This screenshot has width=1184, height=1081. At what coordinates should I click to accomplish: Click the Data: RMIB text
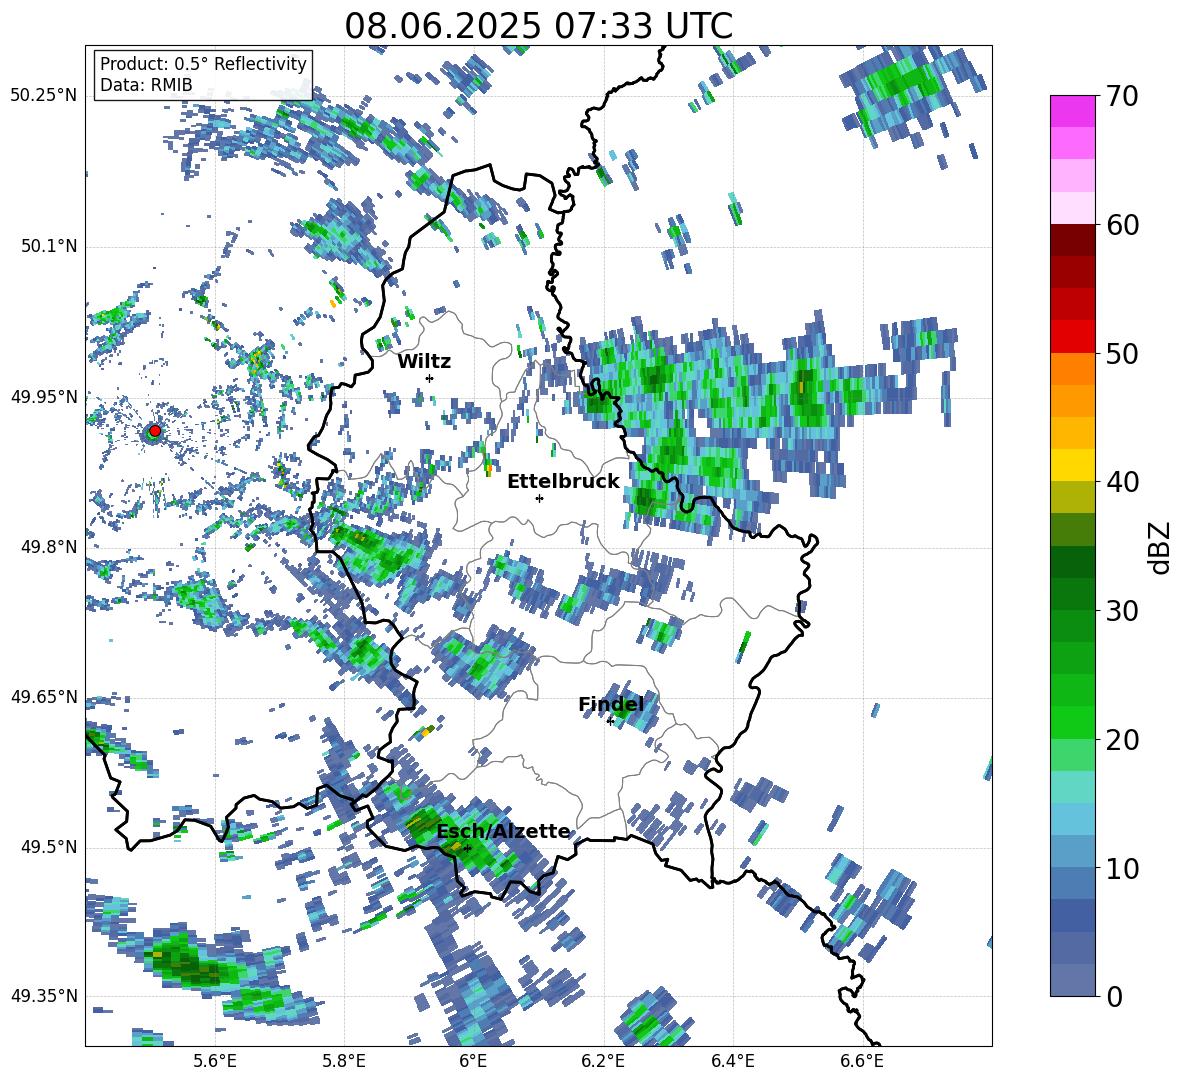pos(146,85)
